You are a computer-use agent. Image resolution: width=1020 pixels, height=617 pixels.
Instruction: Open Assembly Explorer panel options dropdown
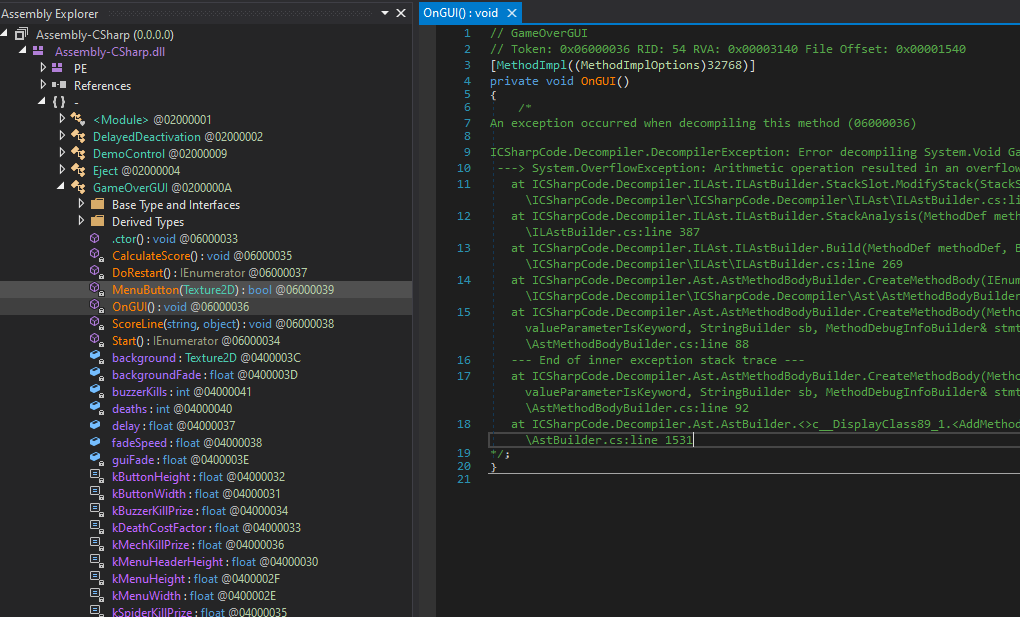coord(386,13)
